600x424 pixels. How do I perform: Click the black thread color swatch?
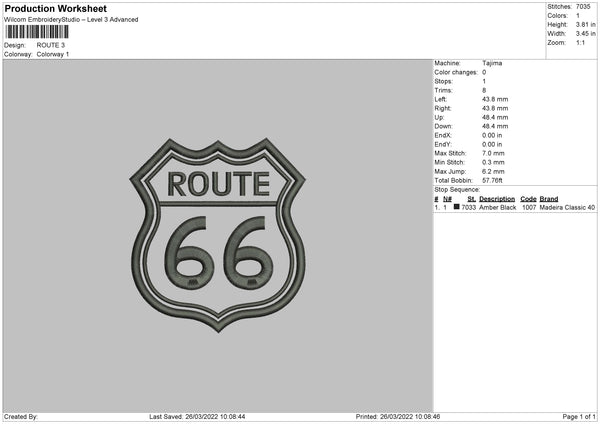(x=457, y=207)
